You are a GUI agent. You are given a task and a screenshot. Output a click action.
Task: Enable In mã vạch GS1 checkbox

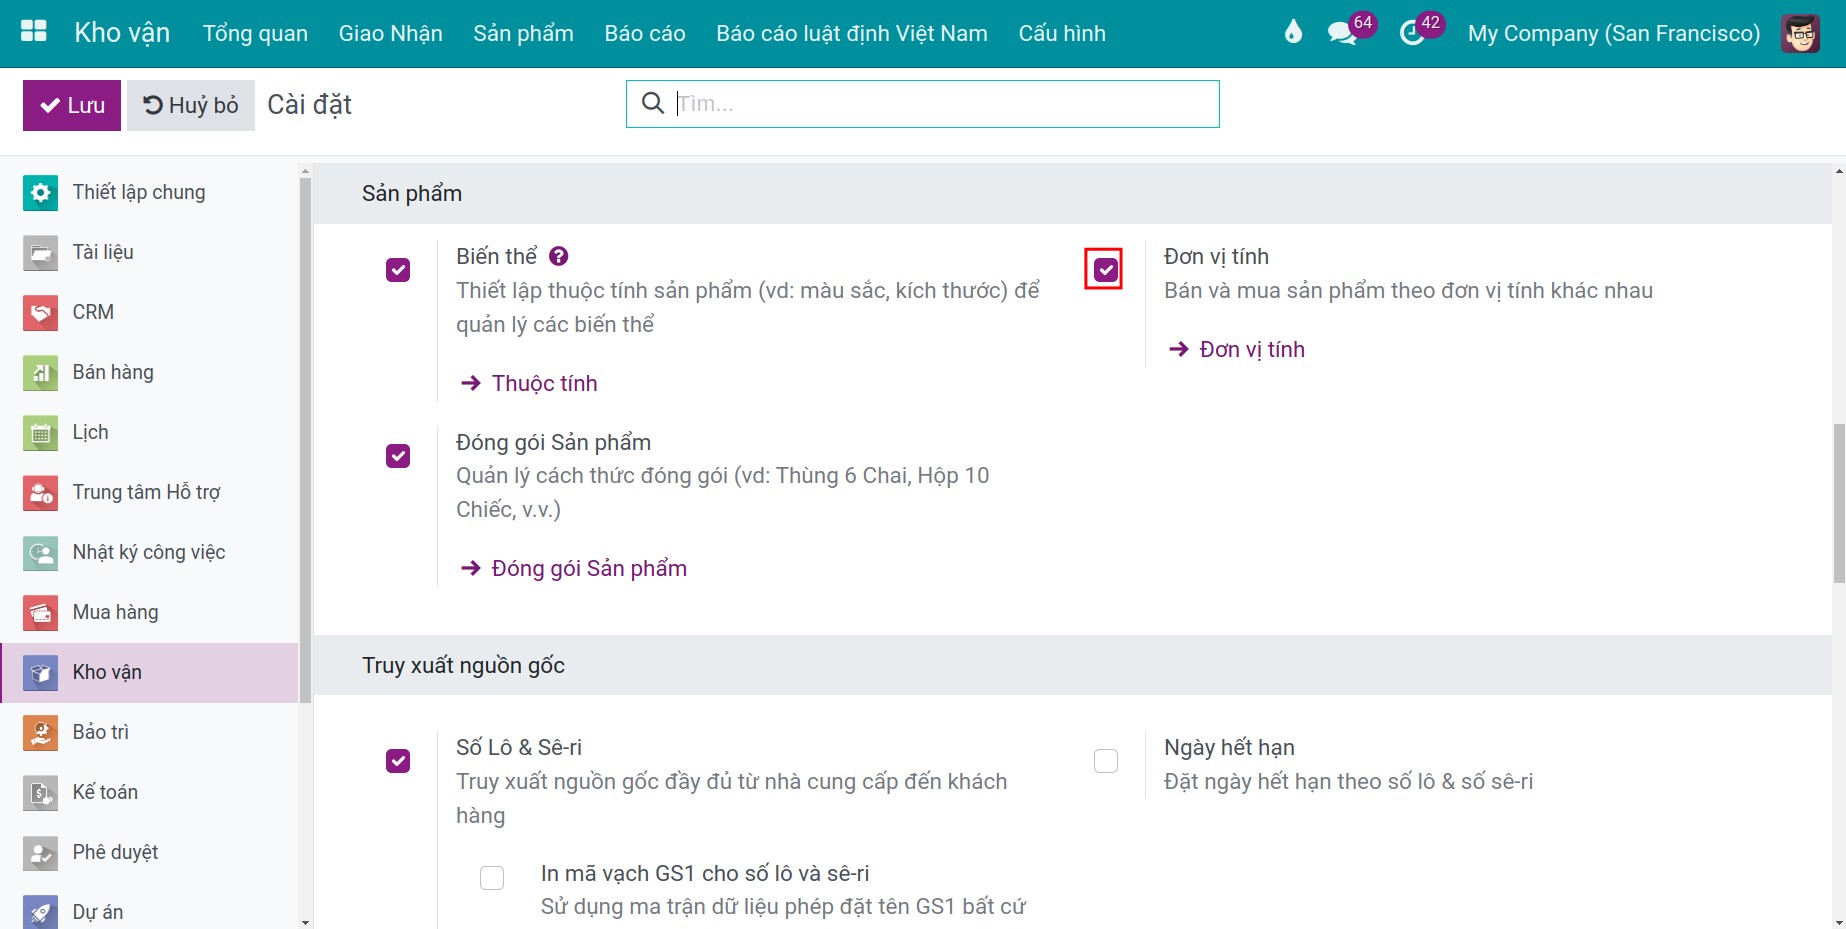pos(492,877)
